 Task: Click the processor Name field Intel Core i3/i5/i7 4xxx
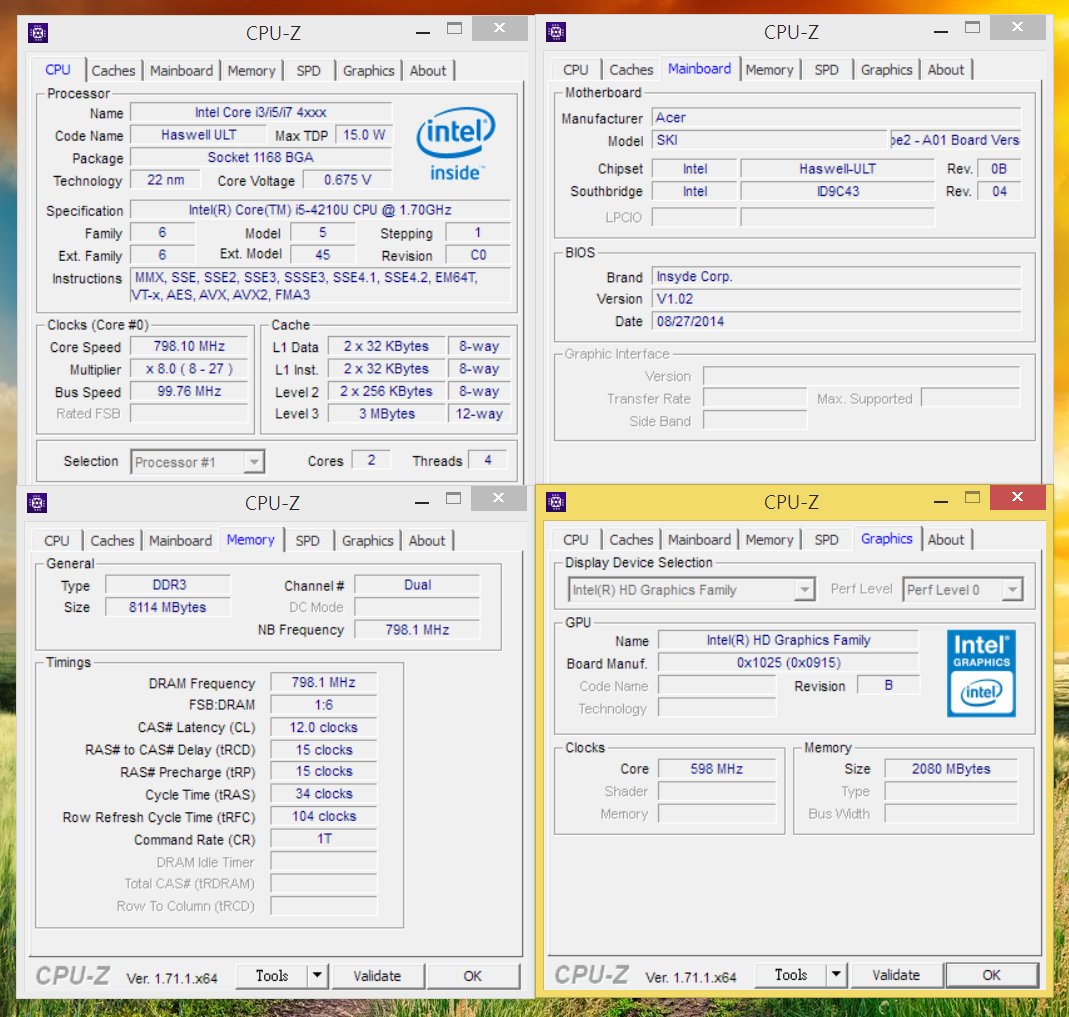point(261,112)
